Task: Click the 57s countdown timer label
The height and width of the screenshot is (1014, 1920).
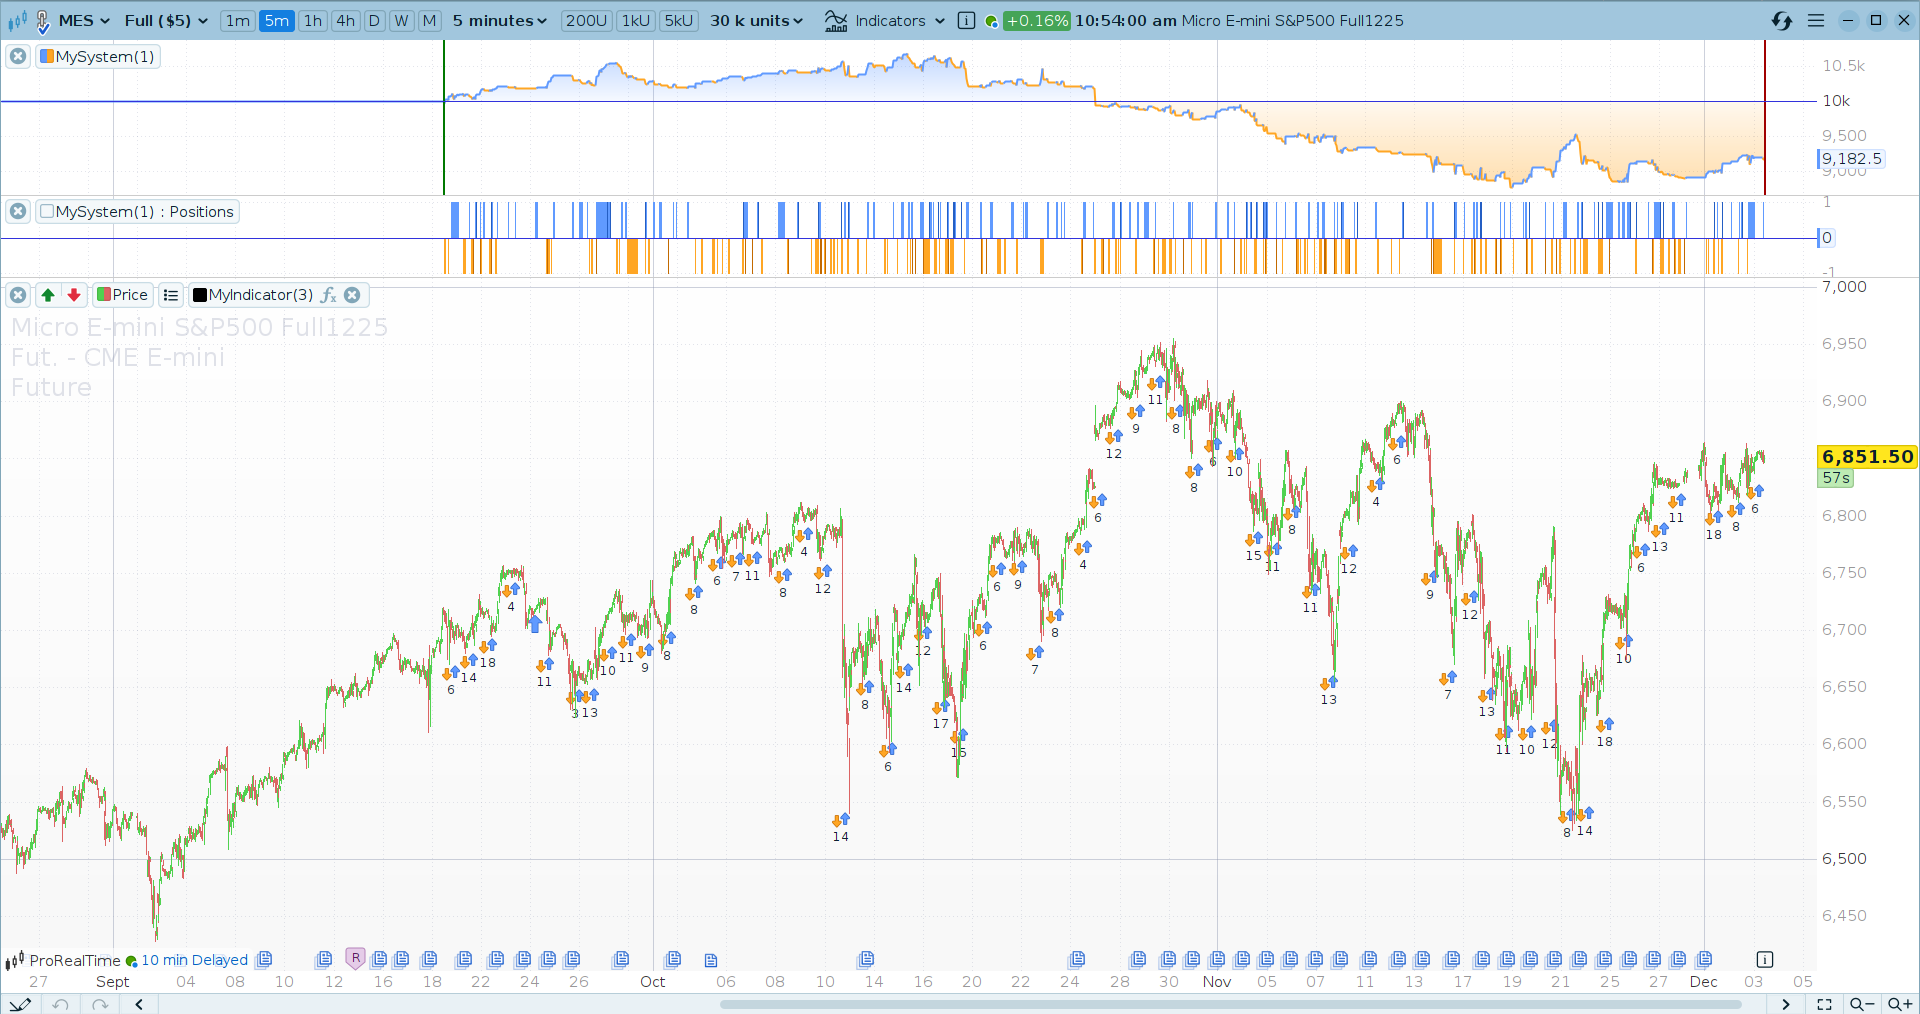Action: (x=1836, y=478)
